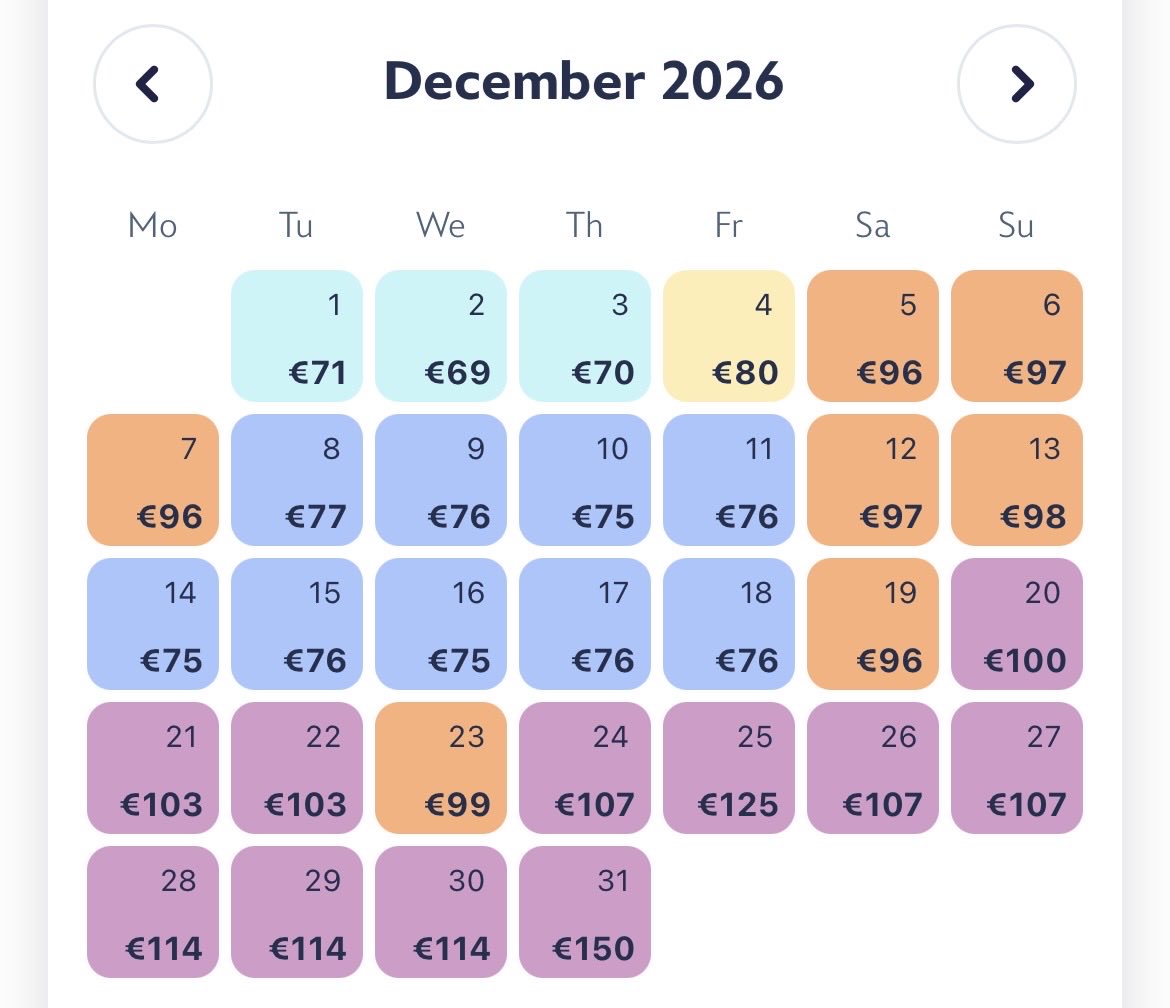The width and height of the screenshot is (1170, 1008).
Task: Select December 10 priced at €75
Action: (x=585, y=480)
